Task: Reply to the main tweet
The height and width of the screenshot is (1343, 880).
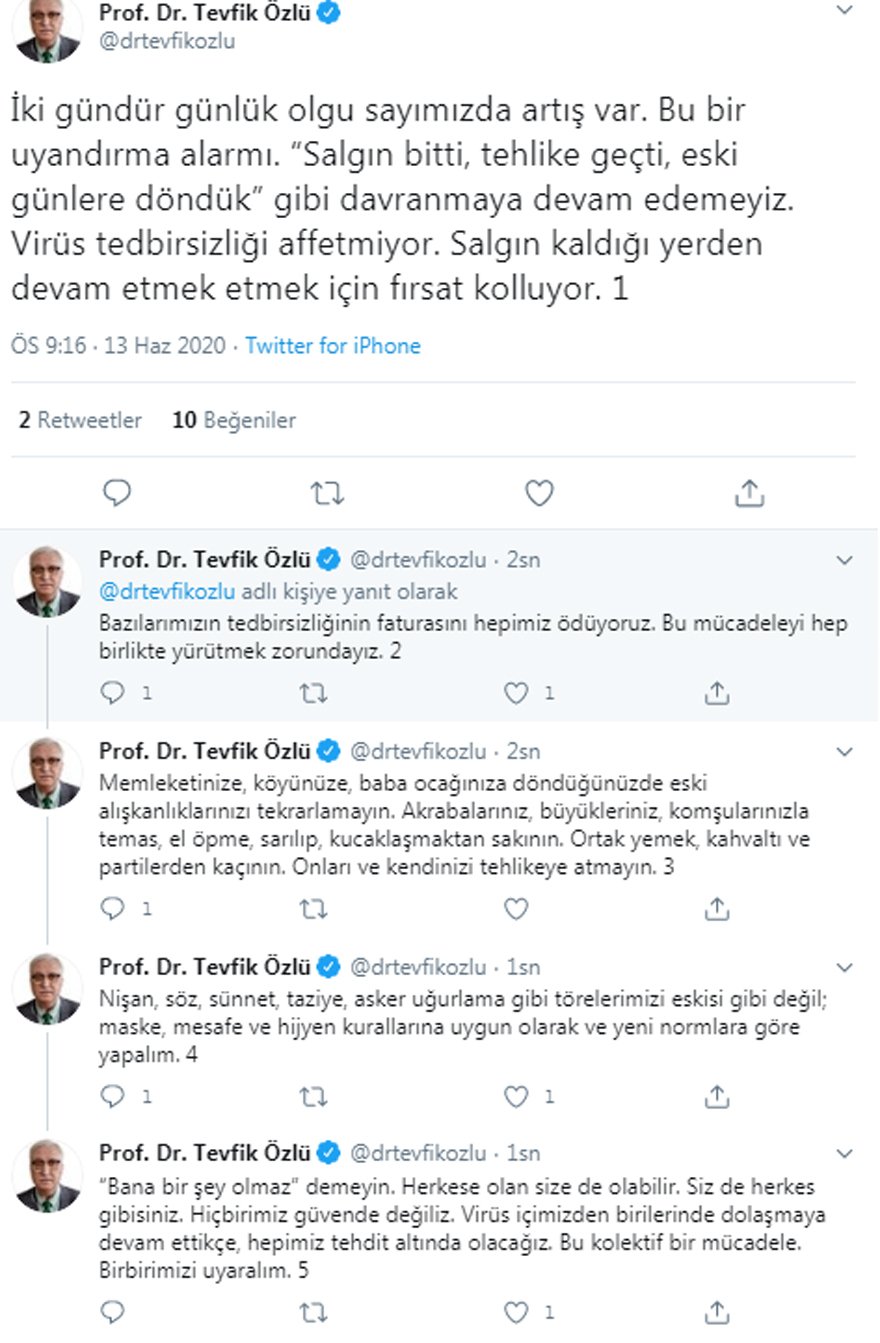Action: tap(117, 492)
